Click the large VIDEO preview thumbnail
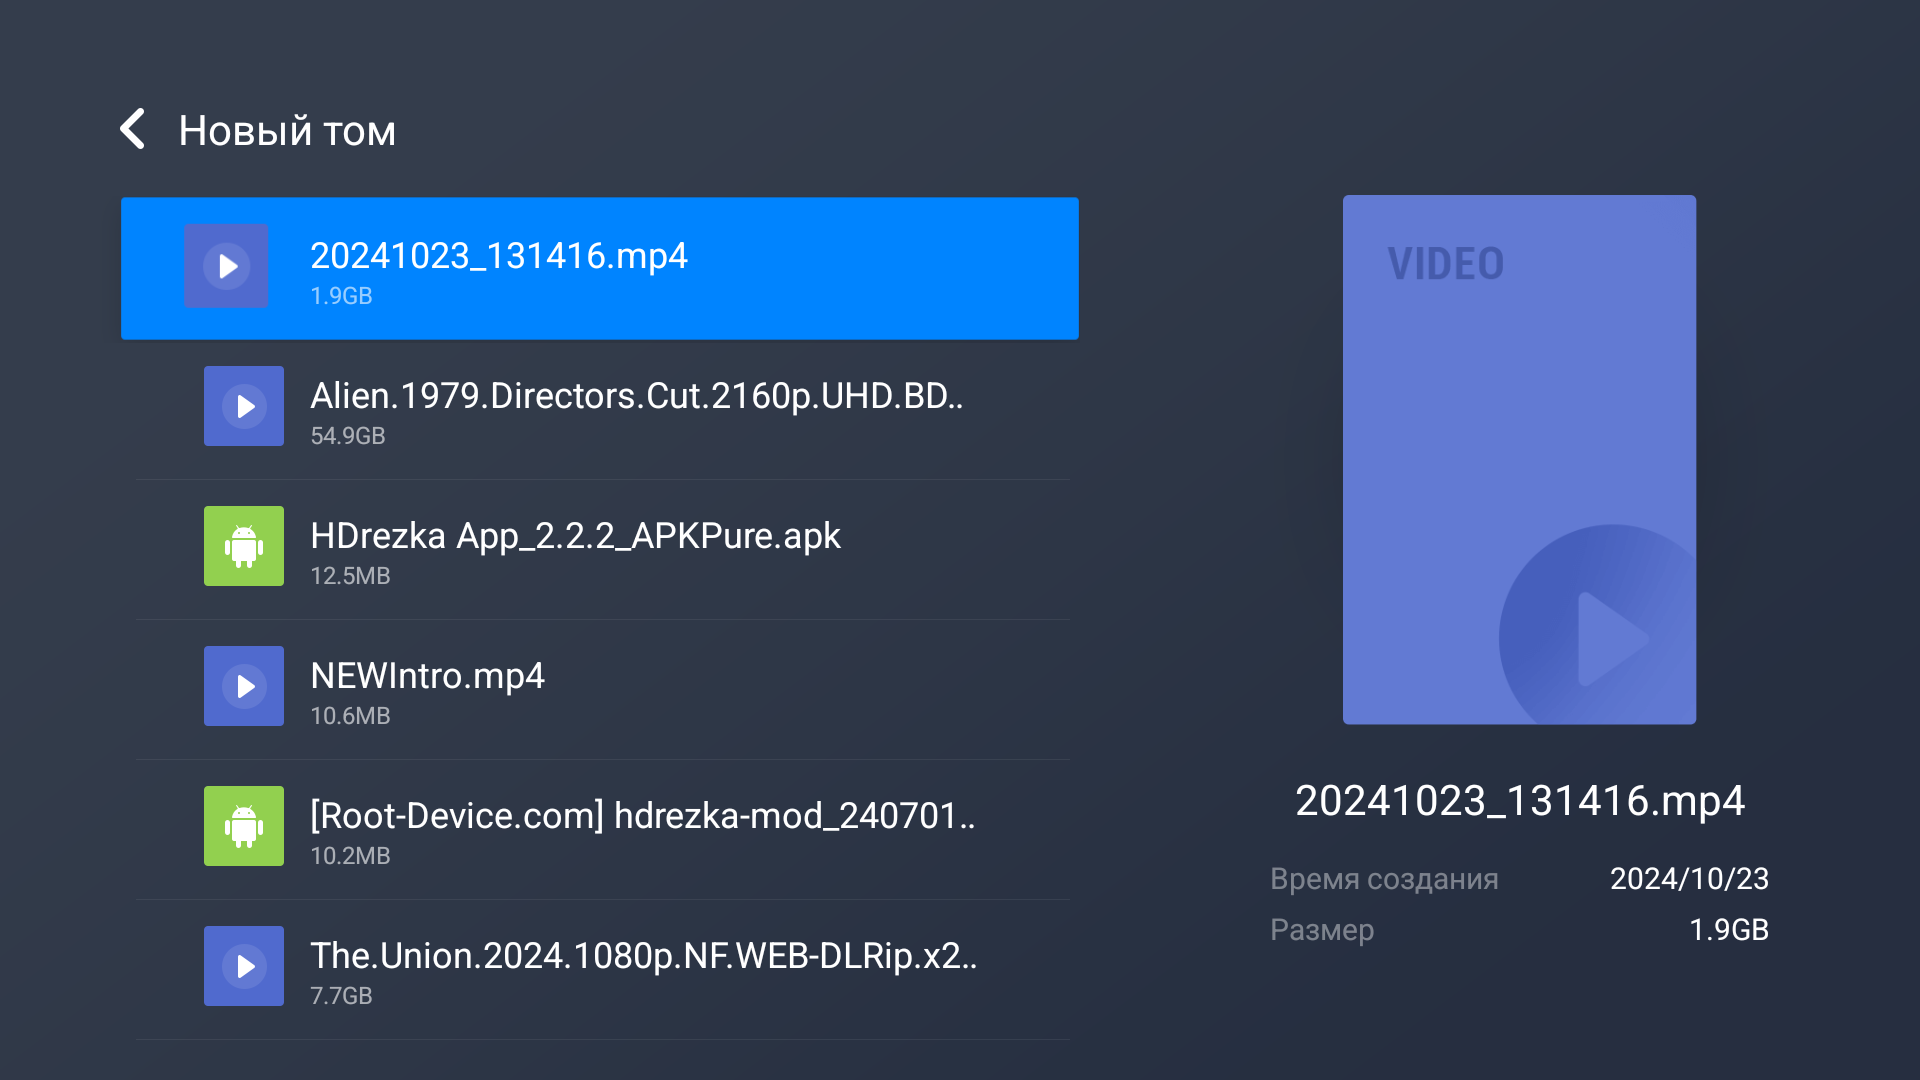The height and width of the screenshot is (1080, 1920). pyautogui.click(x=1519, y=460)
